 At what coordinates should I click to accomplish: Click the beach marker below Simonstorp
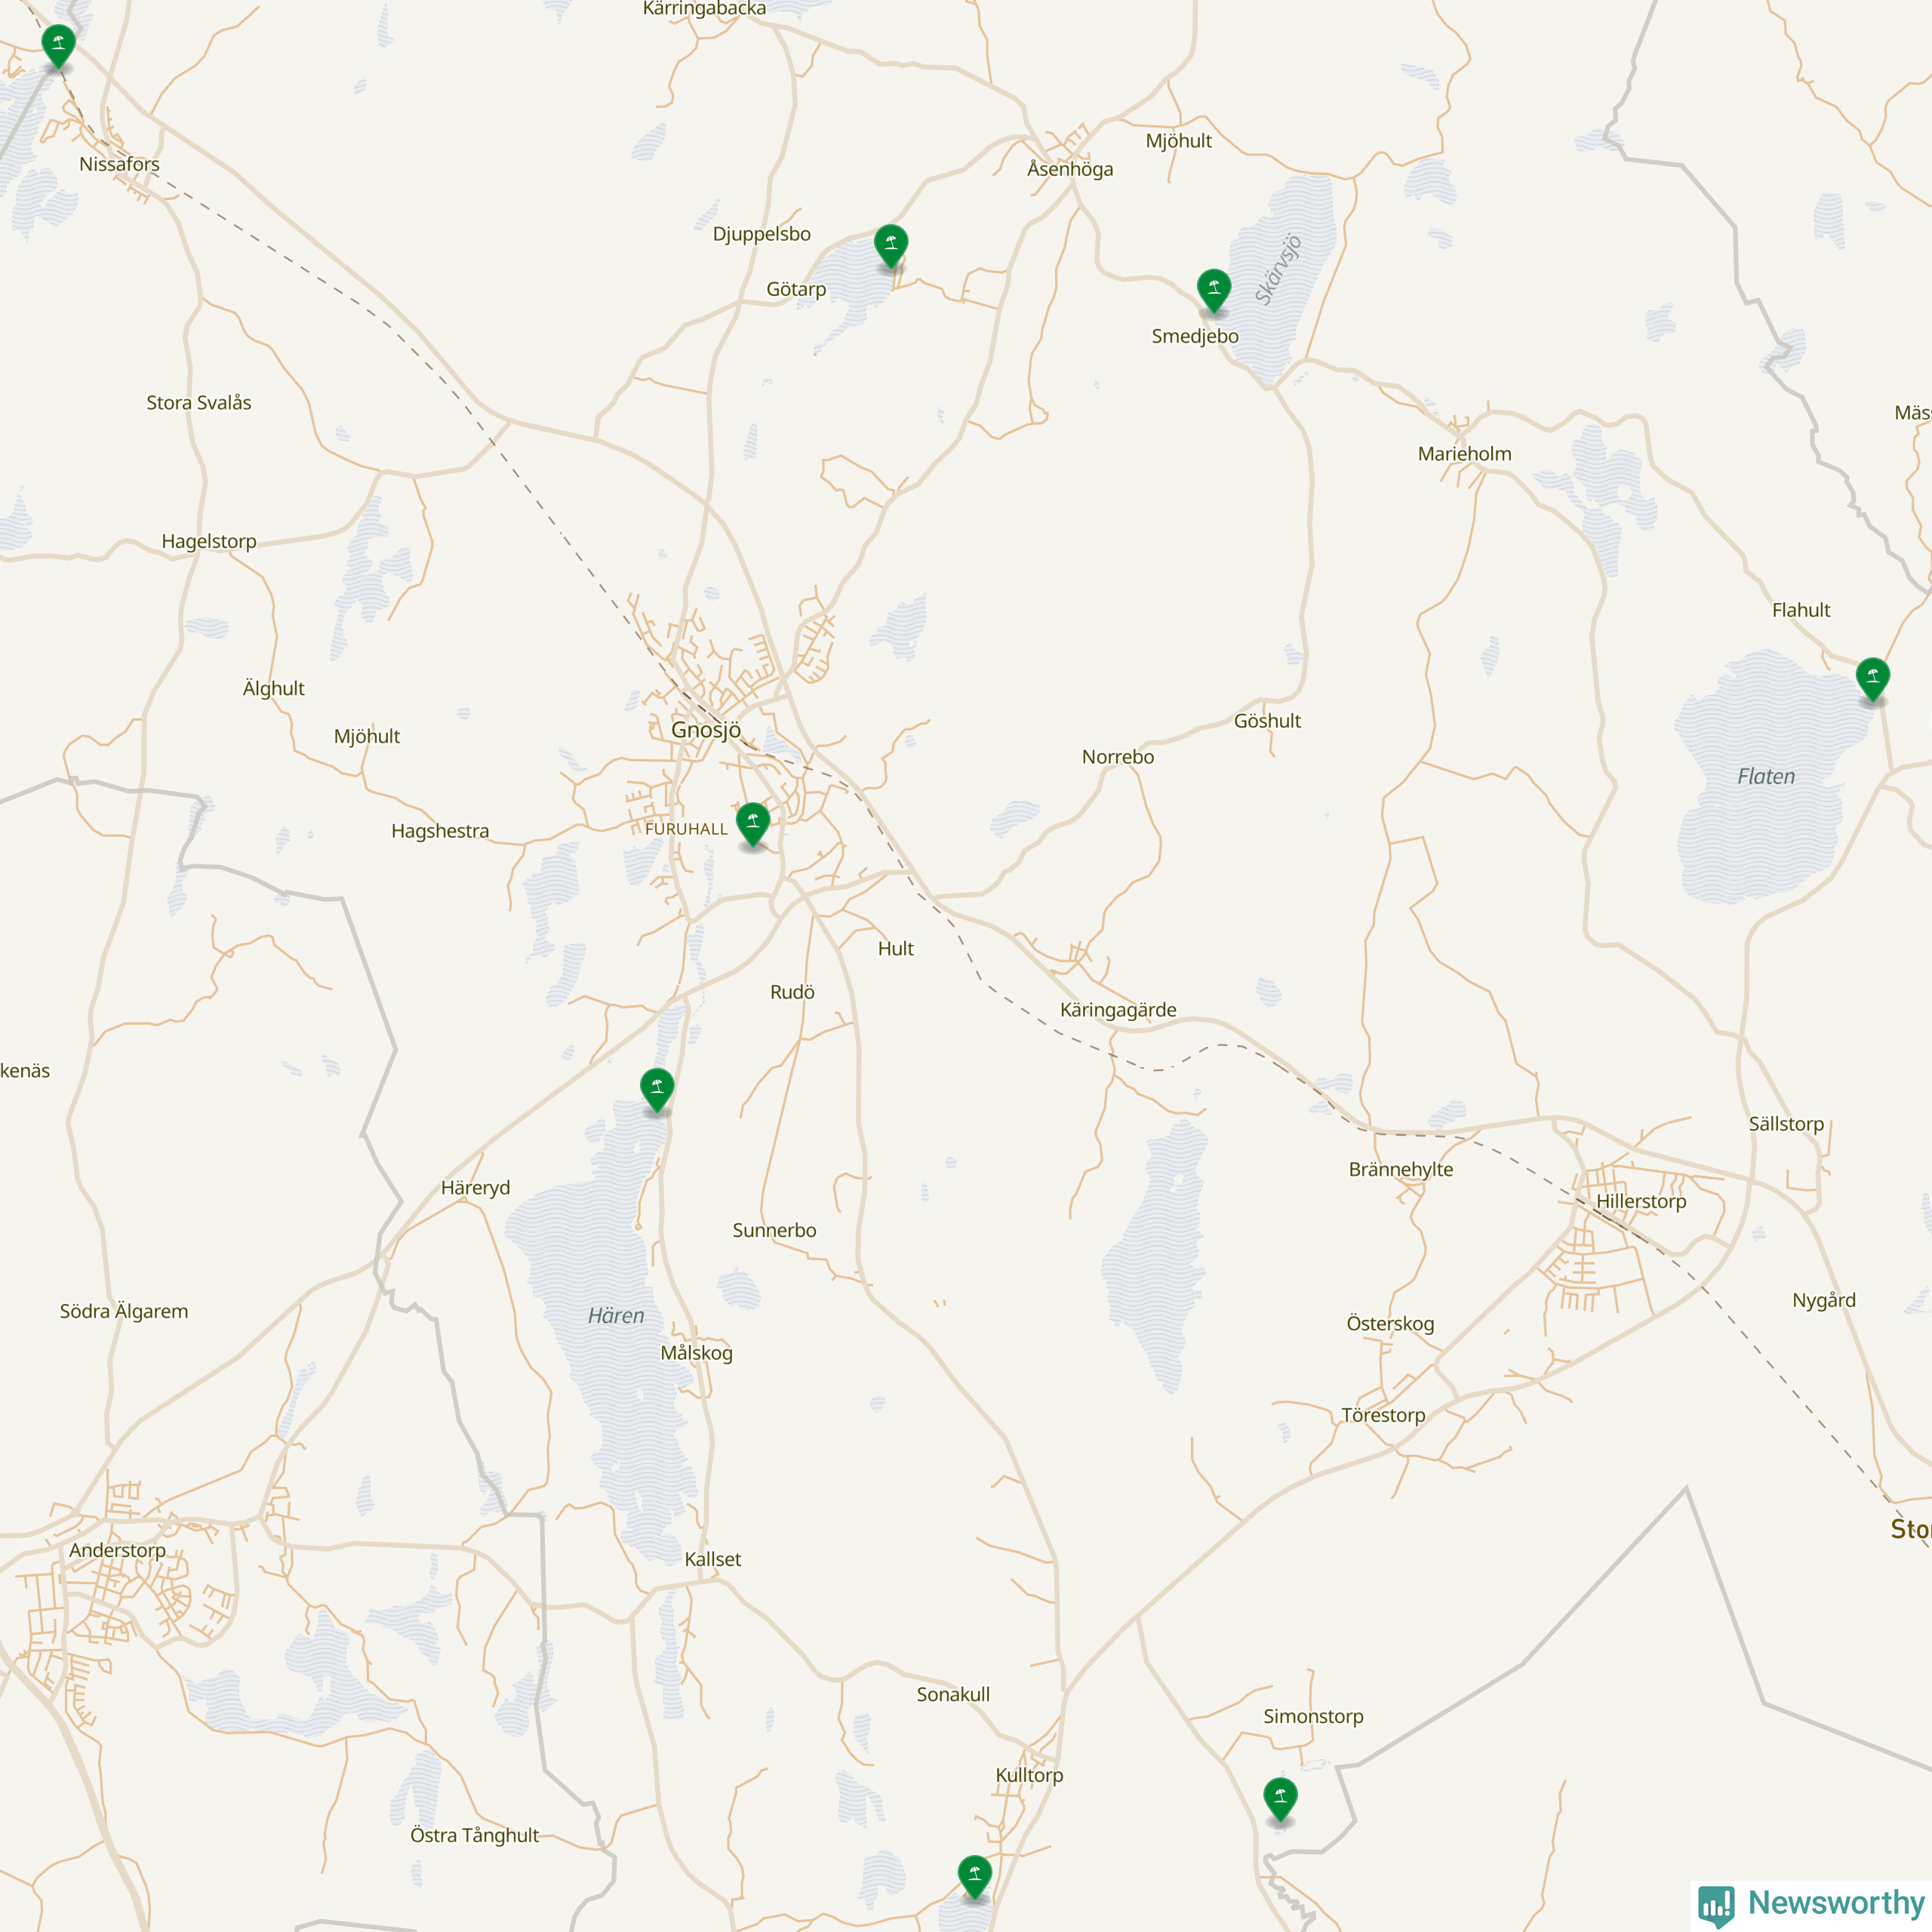coord(1280,1800)
